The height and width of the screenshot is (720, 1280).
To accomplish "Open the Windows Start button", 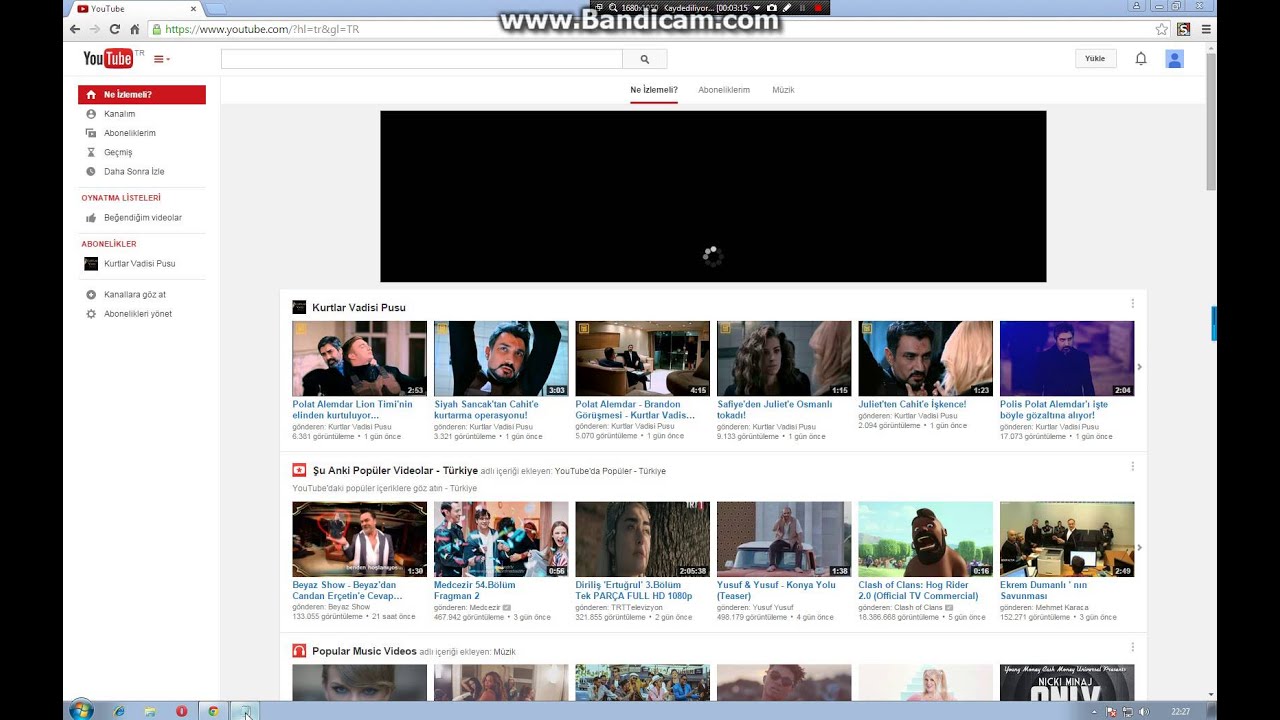I will [81, 710].
